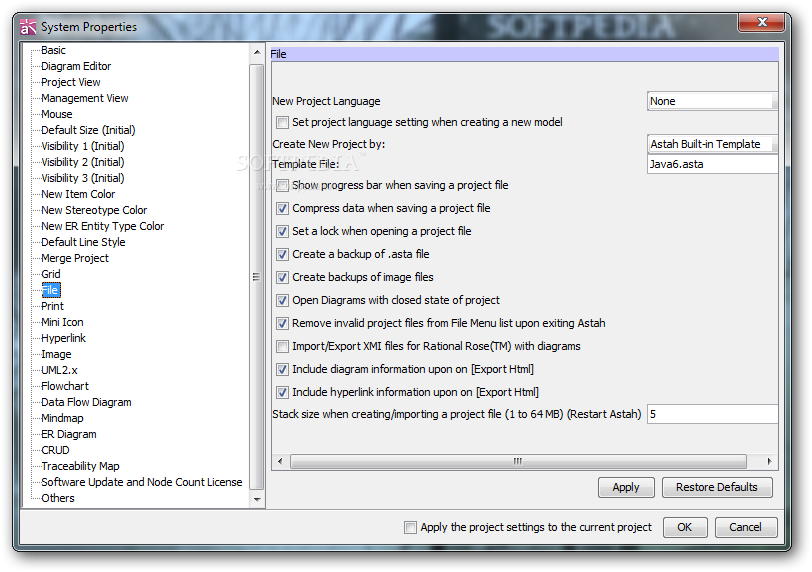Toggle Include diagram information upon Export Html
The width and height of the screenshot is (812, 572).
[x=282, y=370]
